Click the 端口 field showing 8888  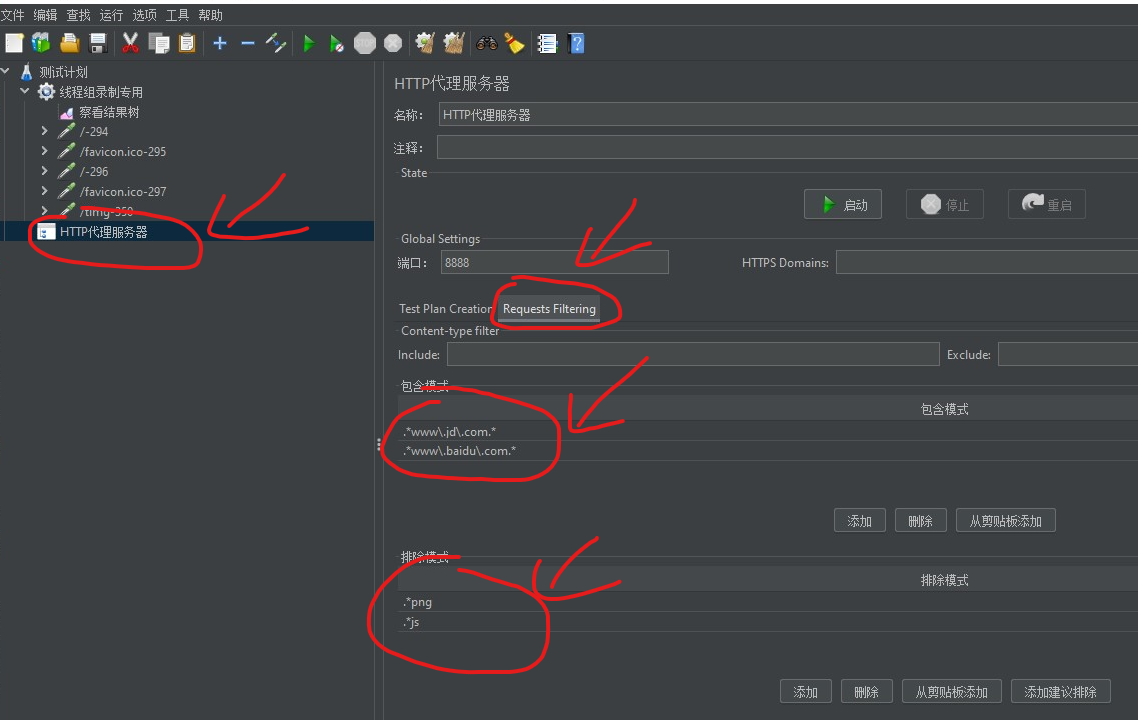coord(554,263)
